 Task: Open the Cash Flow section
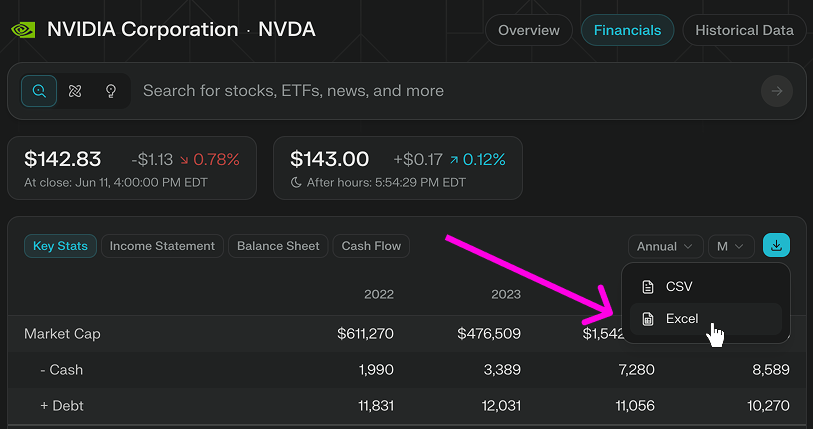tap(371, 246)
